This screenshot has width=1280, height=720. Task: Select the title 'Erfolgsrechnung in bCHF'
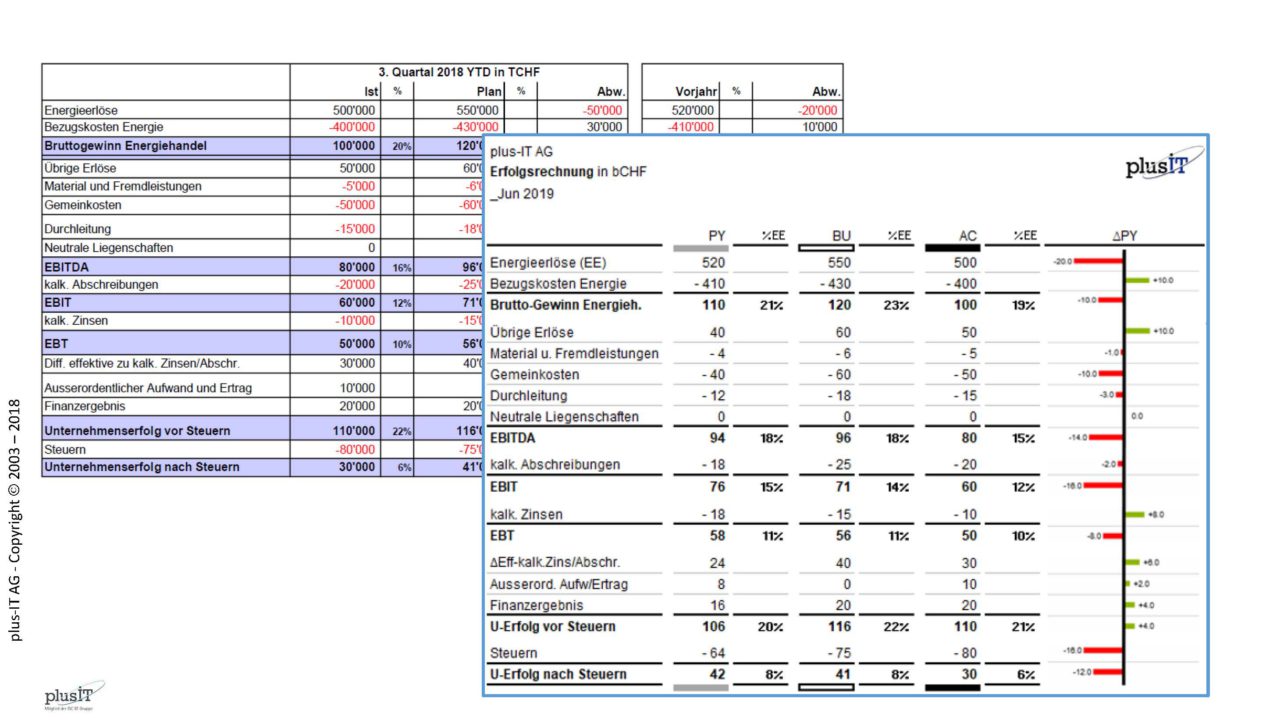(x=568, y=172)
